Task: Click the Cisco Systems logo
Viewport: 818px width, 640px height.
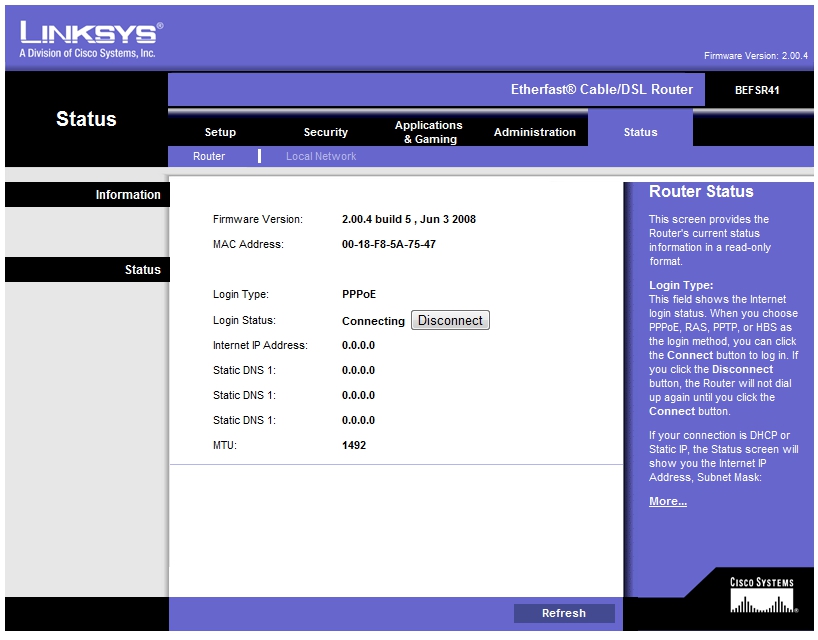Action: [762, 596]
